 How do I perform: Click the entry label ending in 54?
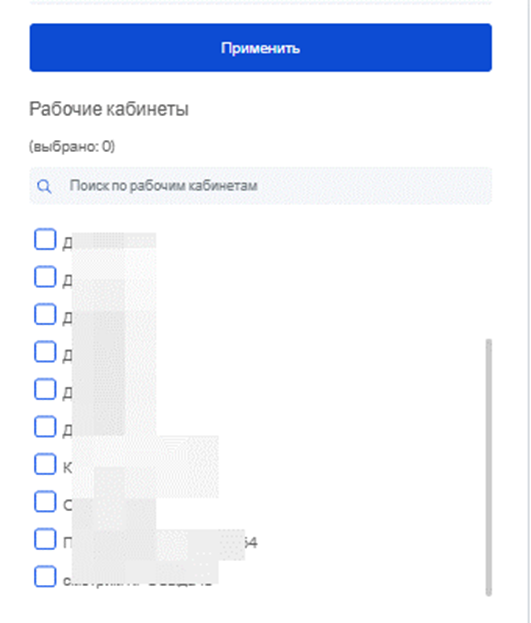160,543
